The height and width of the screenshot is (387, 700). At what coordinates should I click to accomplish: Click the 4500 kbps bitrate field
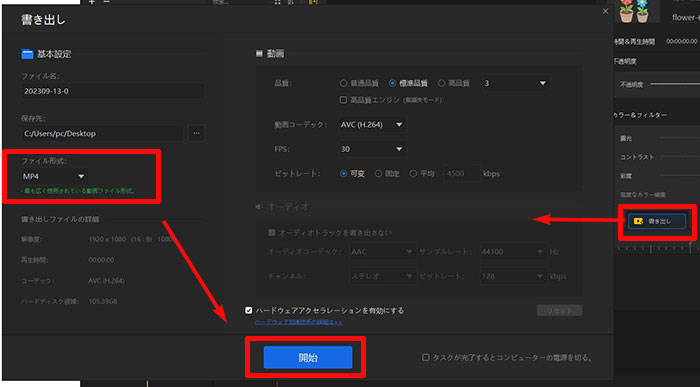tap(462, 174)
